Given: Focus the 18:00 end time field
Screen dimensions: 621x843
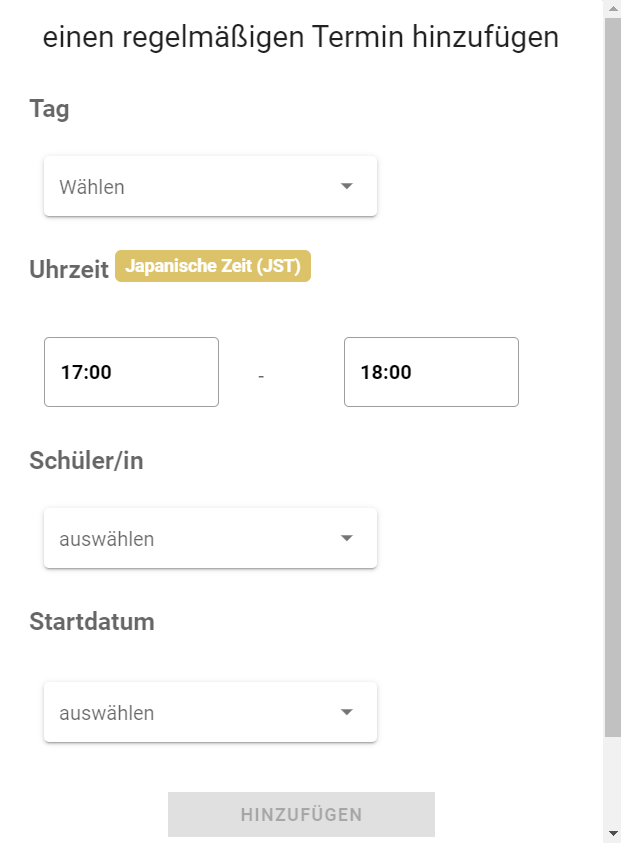Looking at the screenshot, I should (431, 372).
